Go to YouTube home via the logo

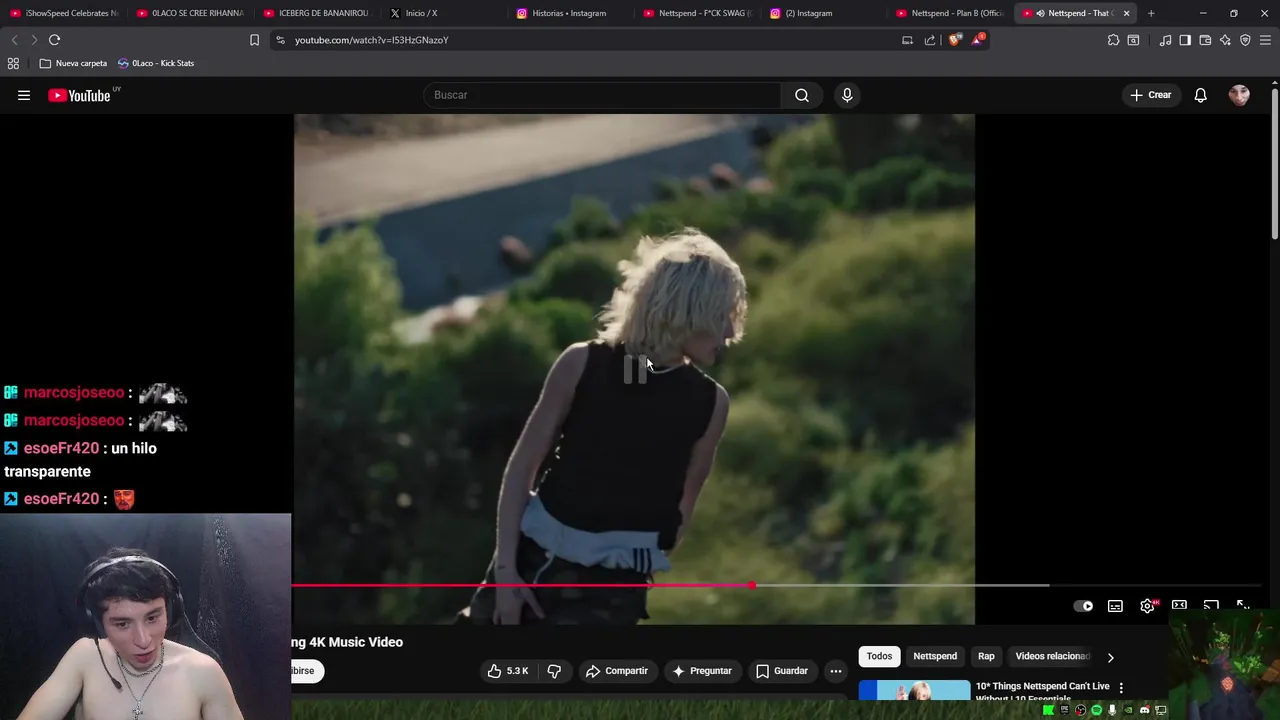pos(79,95)
